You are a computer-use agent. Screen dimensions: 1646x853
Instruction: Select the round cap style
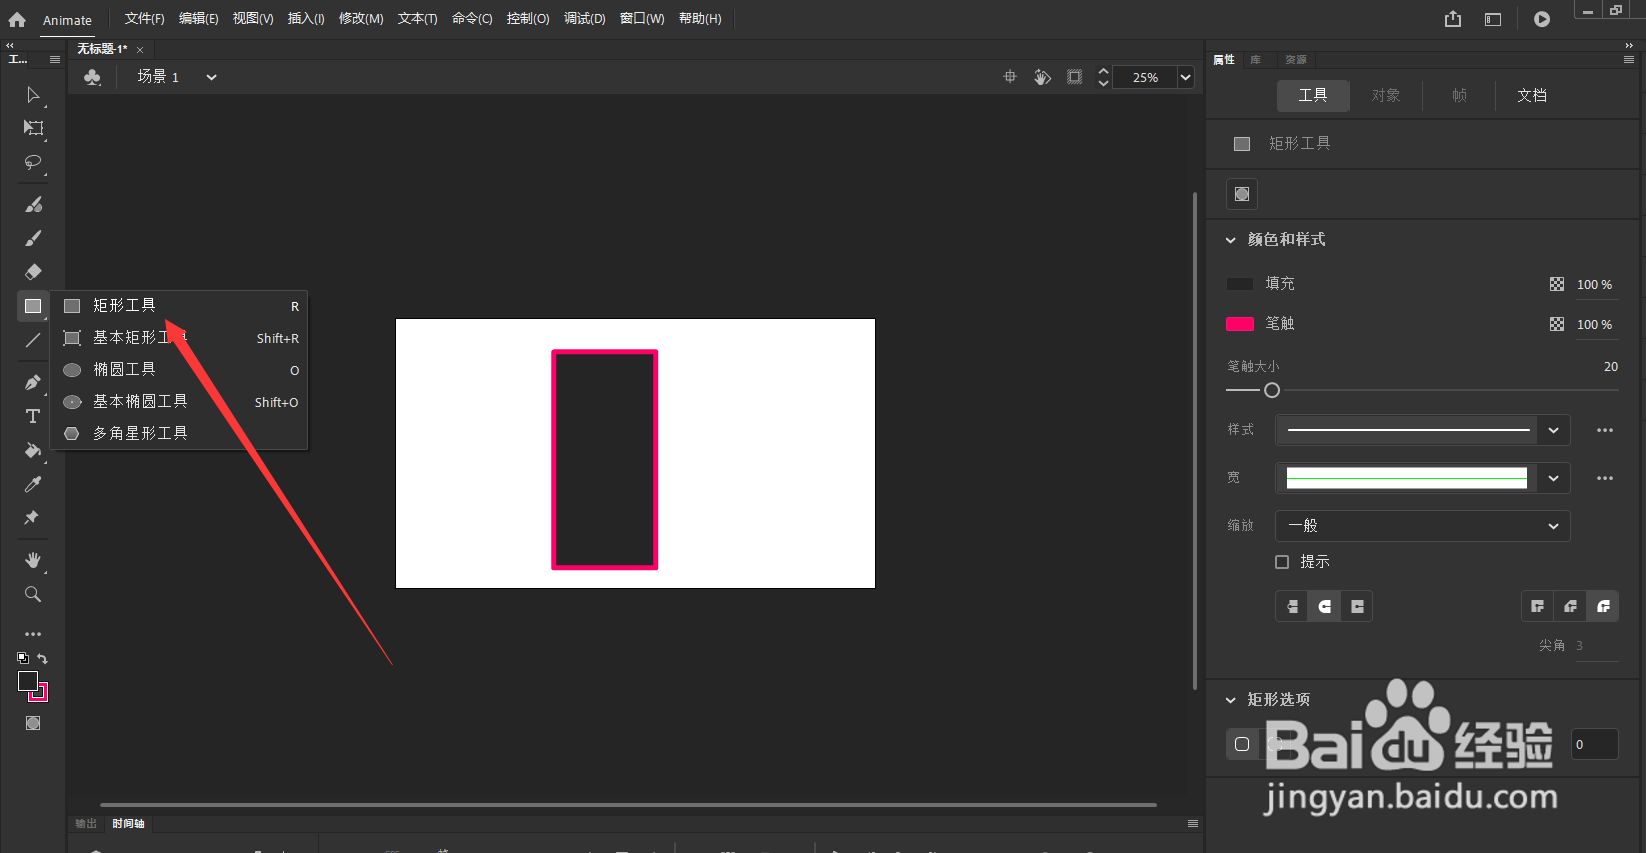point(1325,606)
